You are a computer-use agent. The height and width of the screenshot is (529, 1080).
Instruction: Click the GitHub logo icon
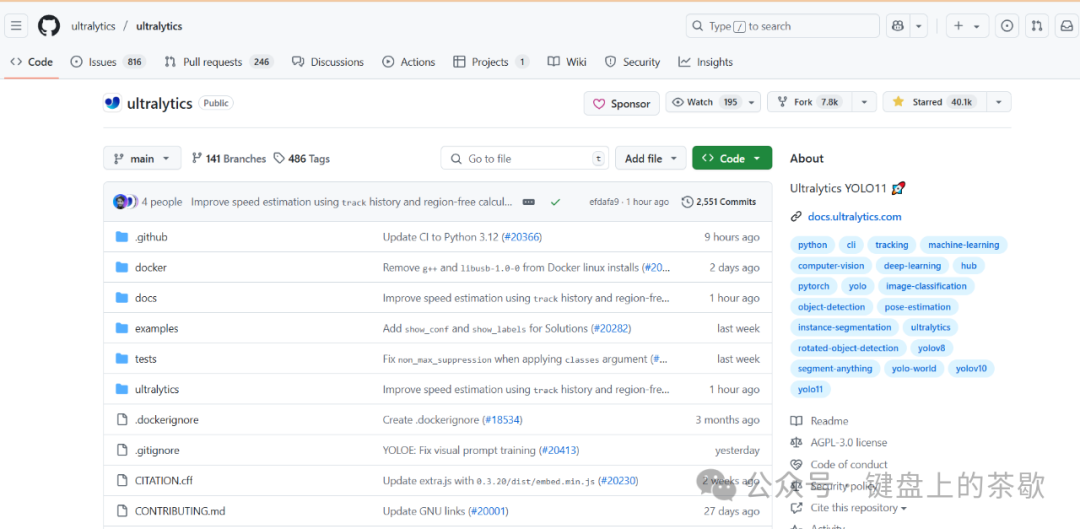click(49, 26)
